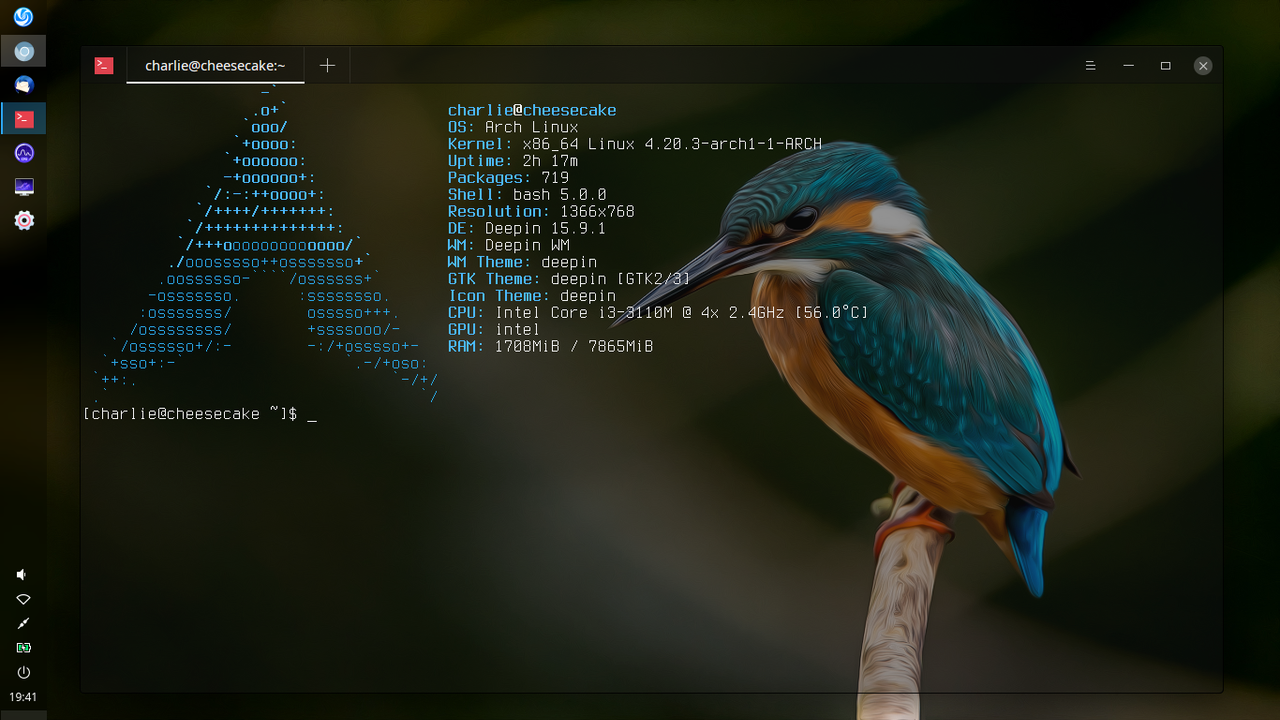Click the 'Resolution: 1366x768' line
Screen dimensions: 1280x720
541,212
